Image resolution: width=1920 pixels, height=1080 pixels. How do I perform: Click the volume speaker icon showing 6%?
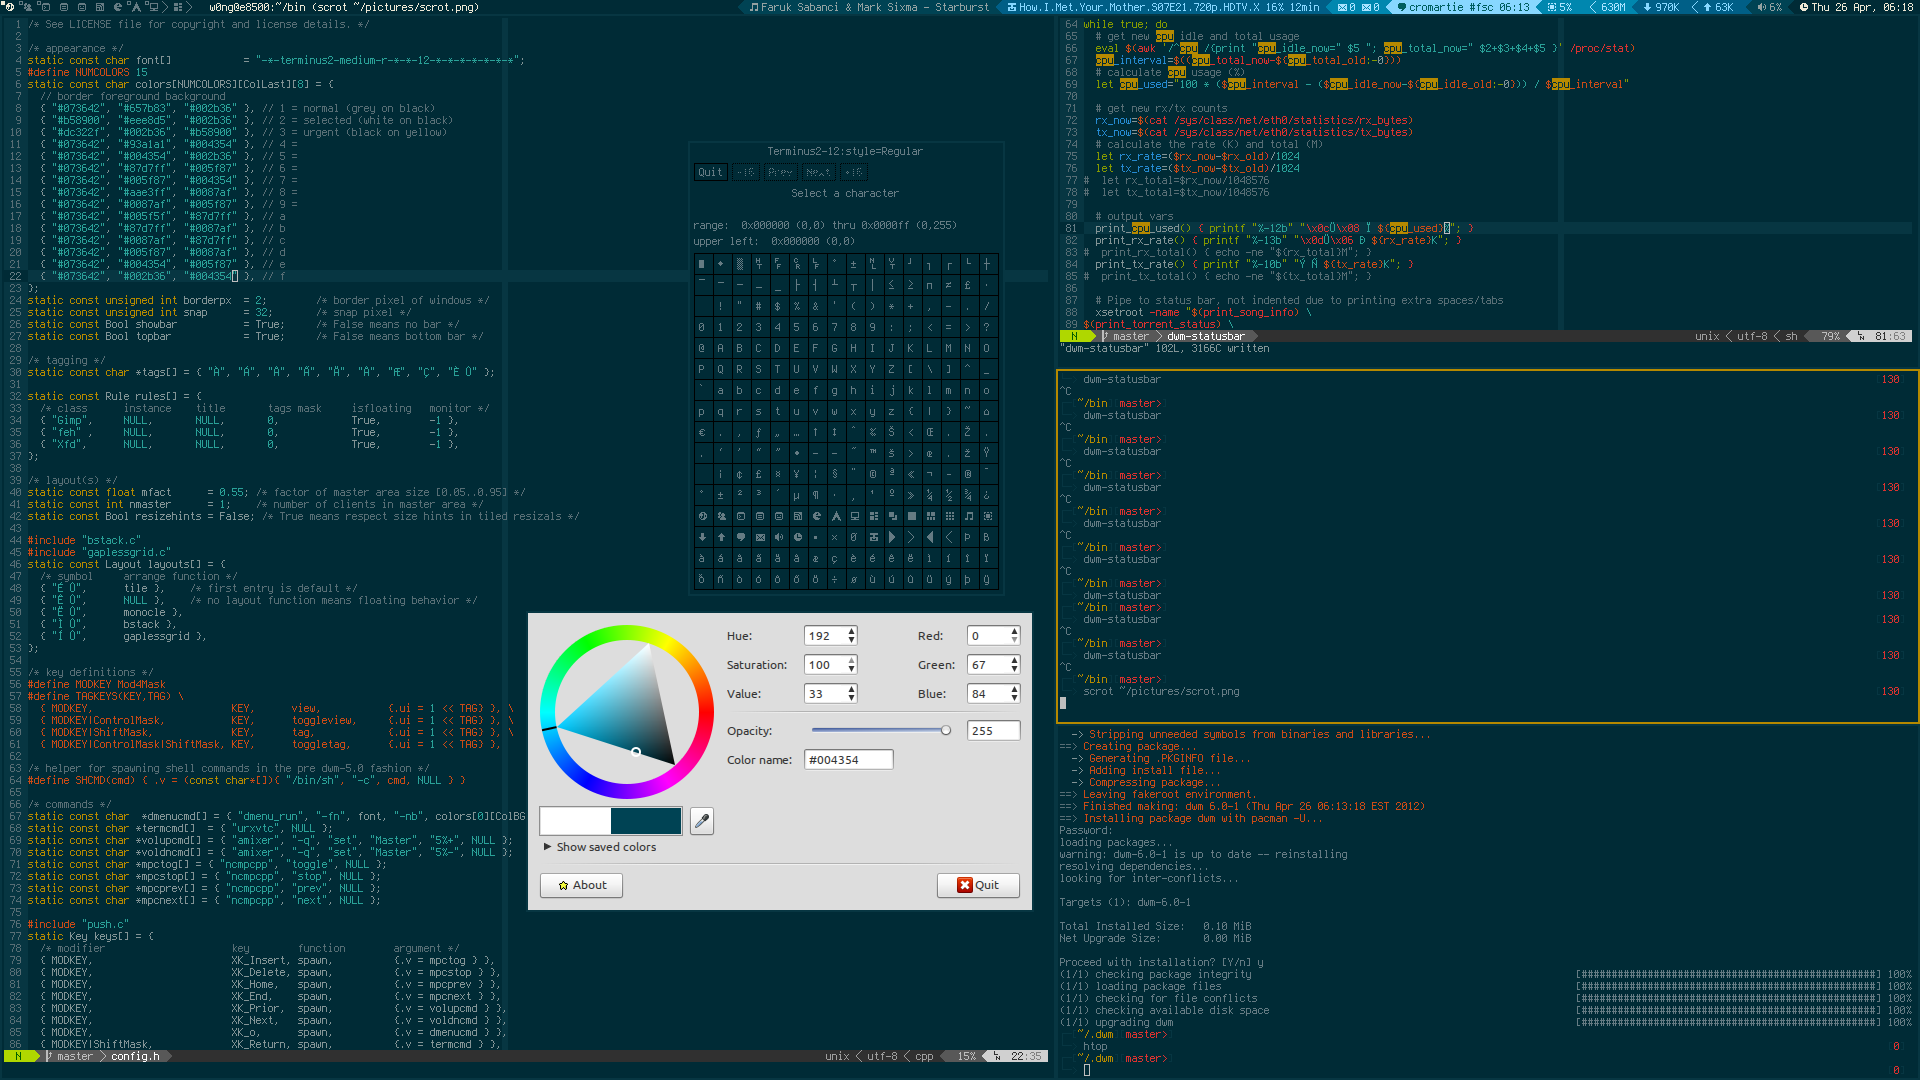1761,7
